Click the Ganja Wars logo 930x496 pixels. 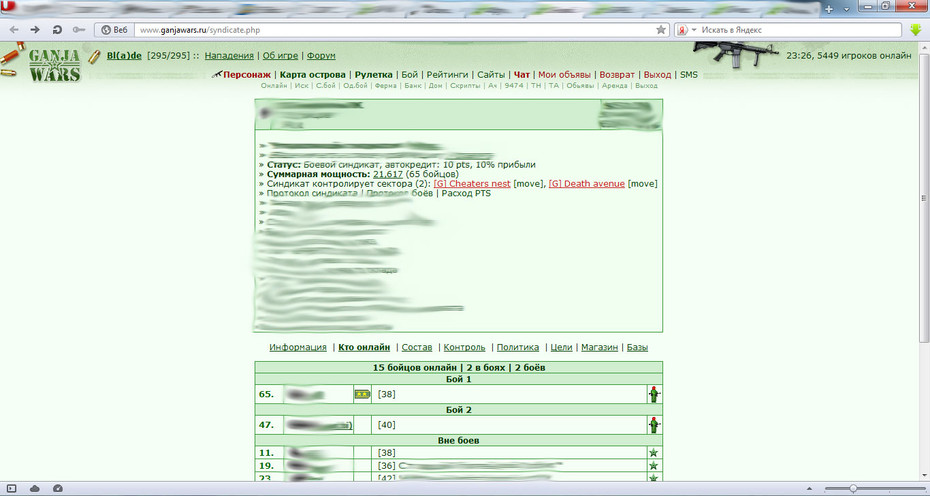point(54,65)
